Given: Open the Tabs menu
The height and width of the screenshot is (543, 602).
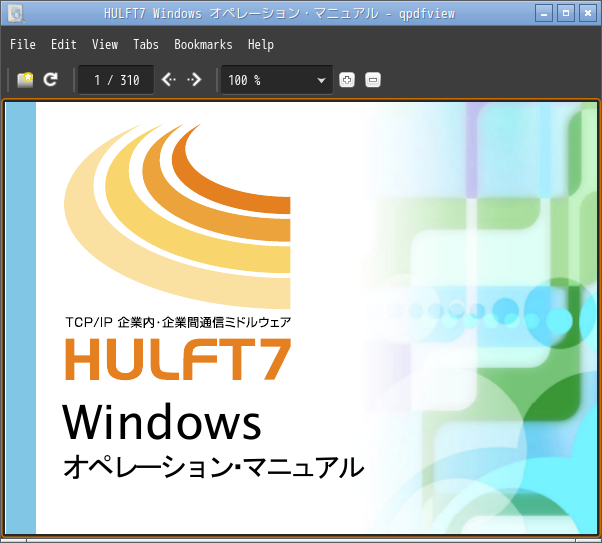Looking at the screenshot, I should click(x=146, y=45).
